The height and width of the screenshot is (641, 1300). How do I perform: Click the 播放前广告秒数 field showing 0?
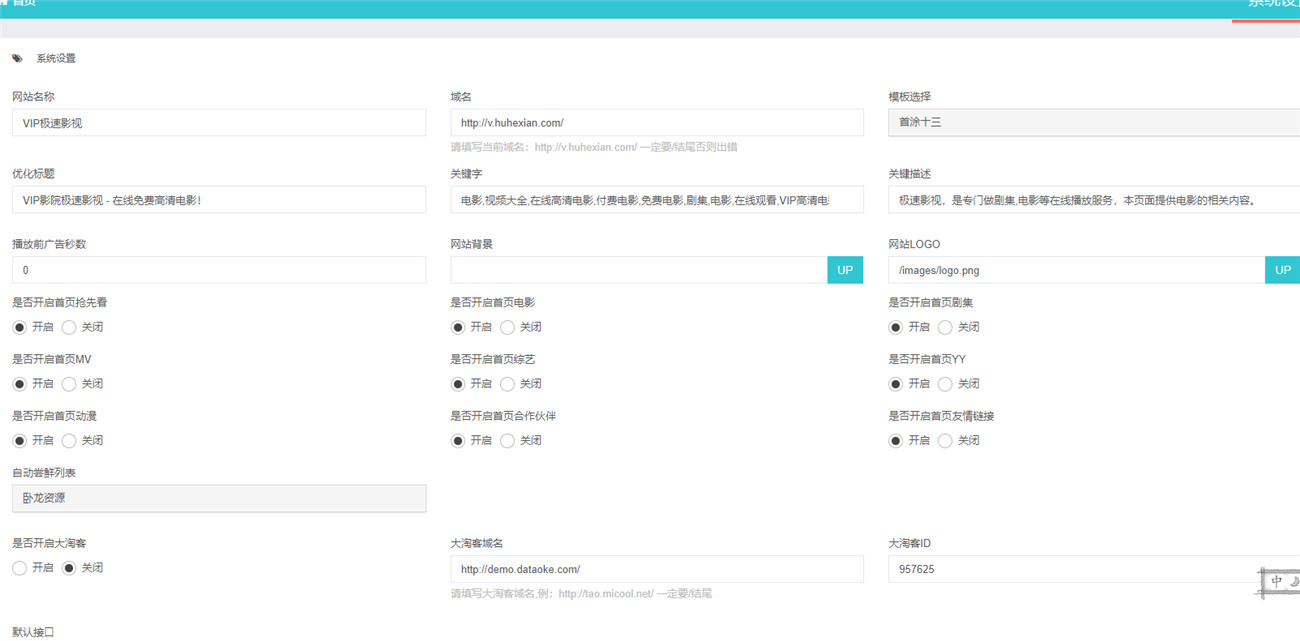click(218, 269)
